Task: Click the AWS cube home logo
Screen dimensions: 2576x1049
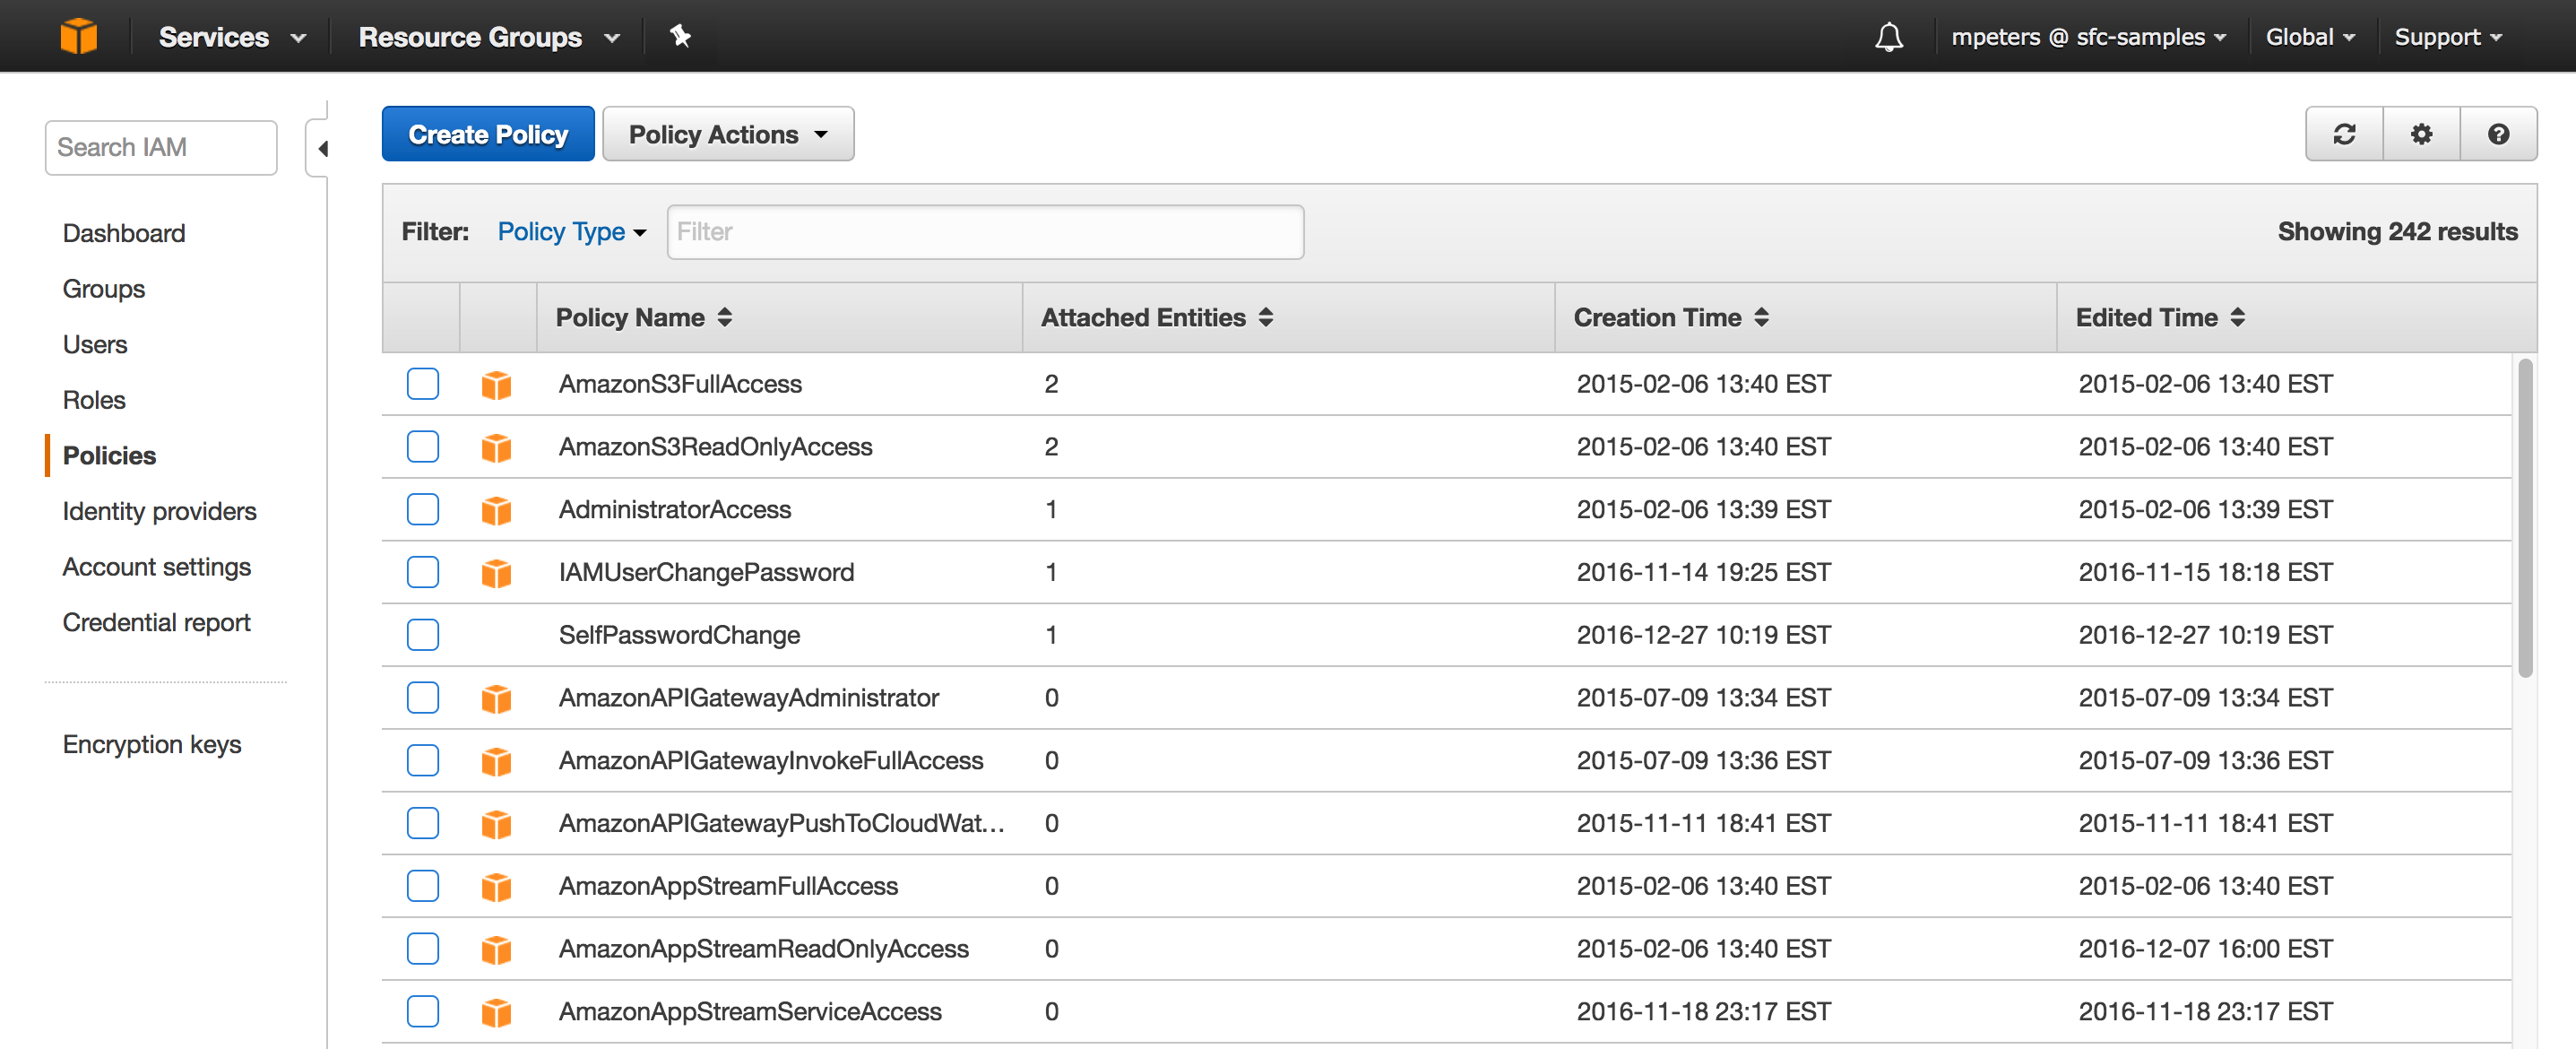Action: coord(78,36)
